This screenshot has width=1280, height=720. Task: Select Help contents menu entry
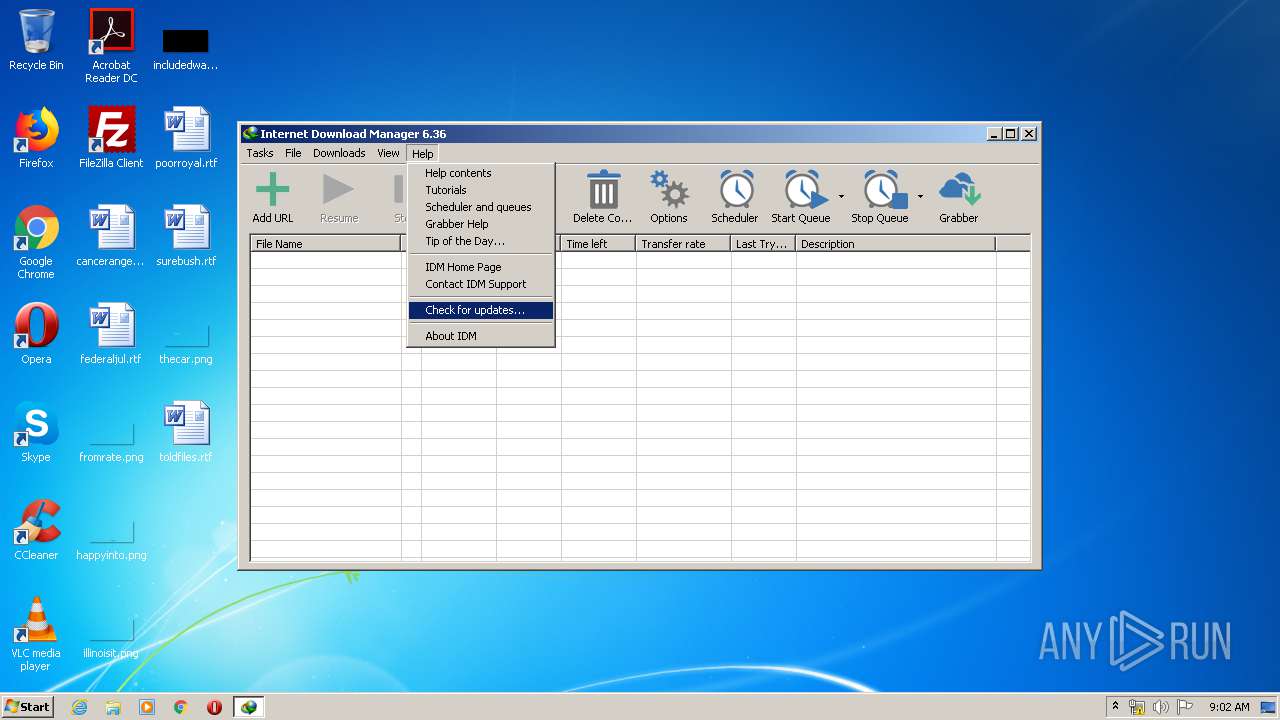481,173
